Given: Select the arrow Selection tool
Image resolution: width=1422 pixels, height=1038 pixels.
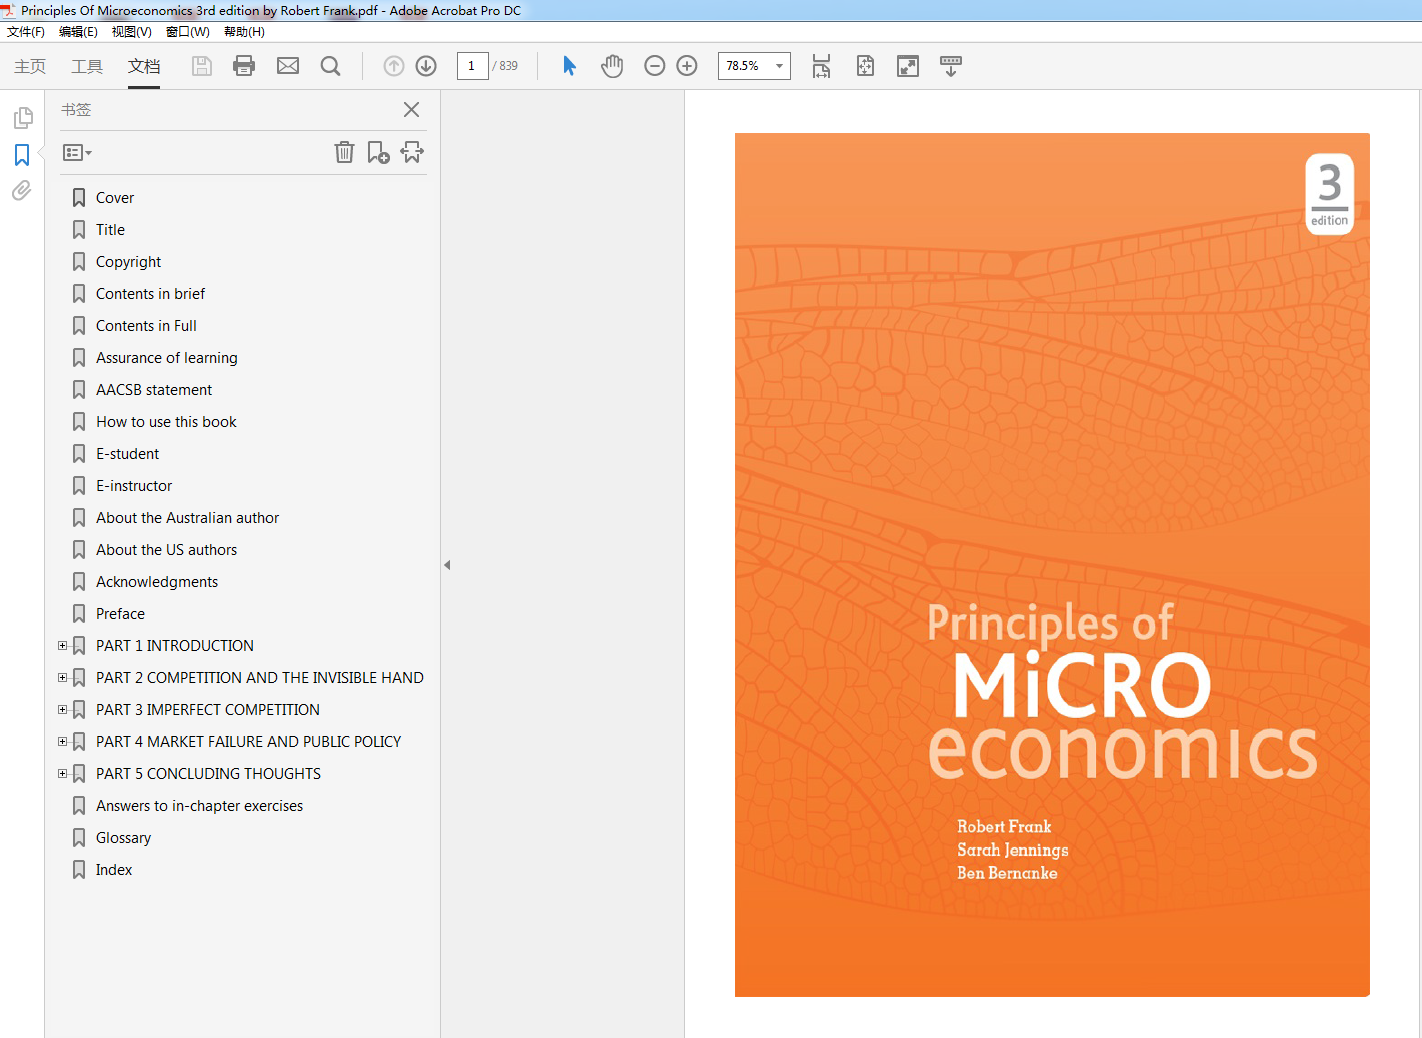Looking at the screenshot, I should click(x=569, y=66).
